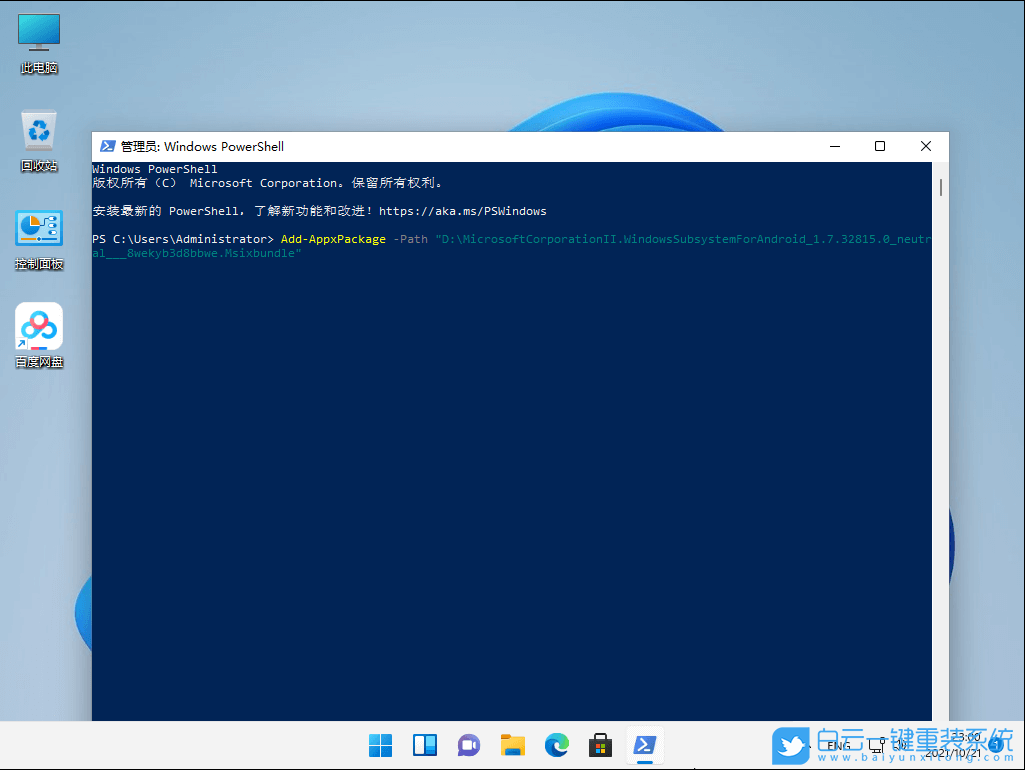Click the PowerShell window scrollbar
This screenshot has height=770, width=1025.
click(x=939, y=185)
